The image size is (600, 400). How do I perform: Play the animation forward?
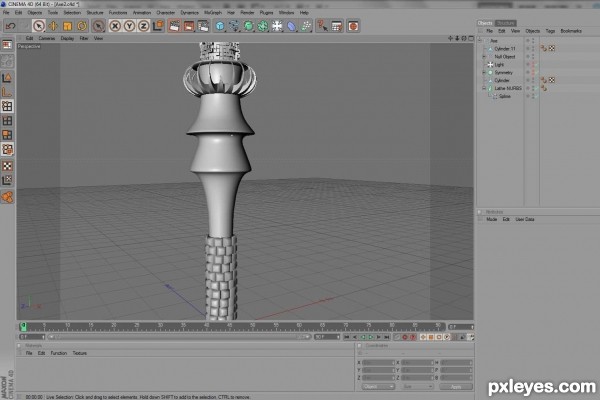coord(370,337)
